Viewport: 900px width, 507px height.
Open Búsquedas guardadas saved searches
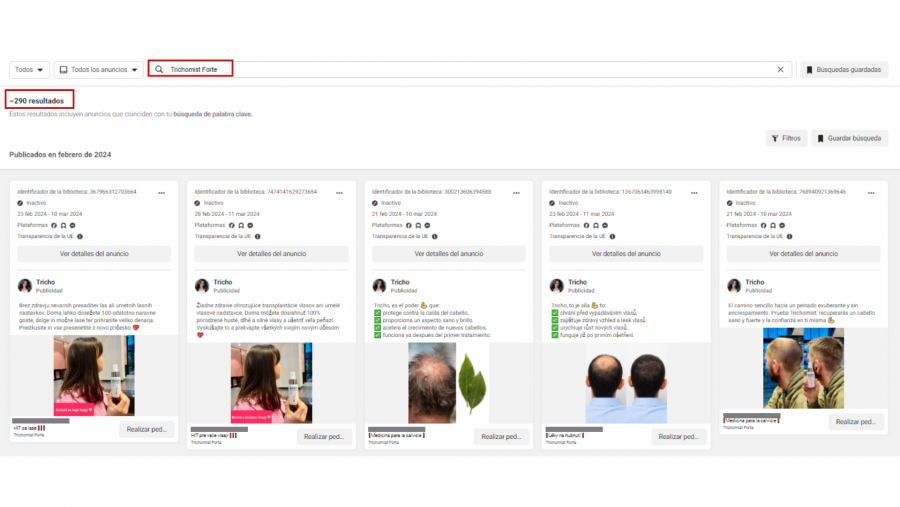[x=842, y=70]
